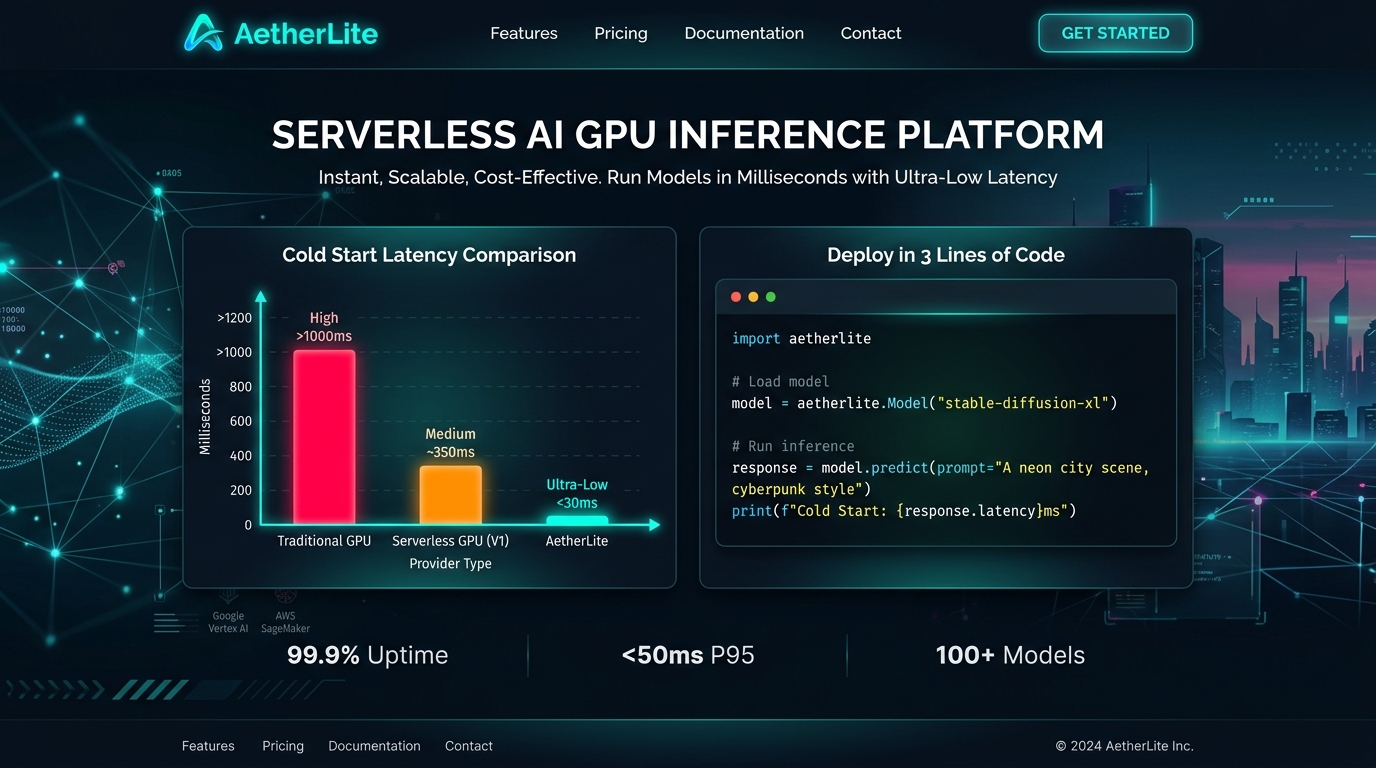This screenshot has width=1376, height=768.
Task: Click the red dot in the code window
Action: 736,297
